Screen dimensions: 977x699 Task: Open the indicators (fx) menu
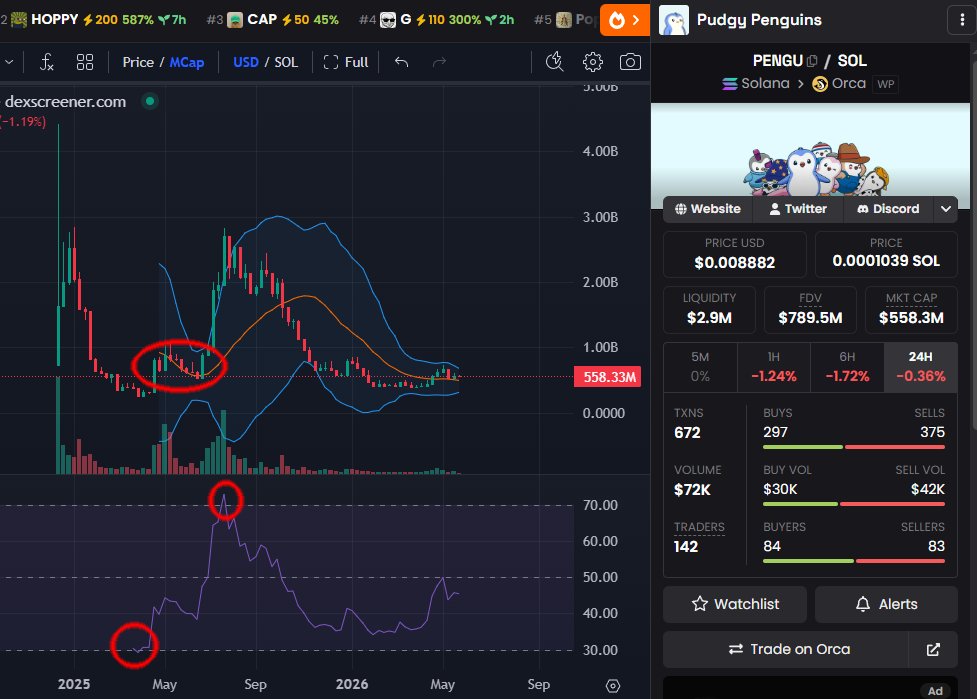(47, 62)
